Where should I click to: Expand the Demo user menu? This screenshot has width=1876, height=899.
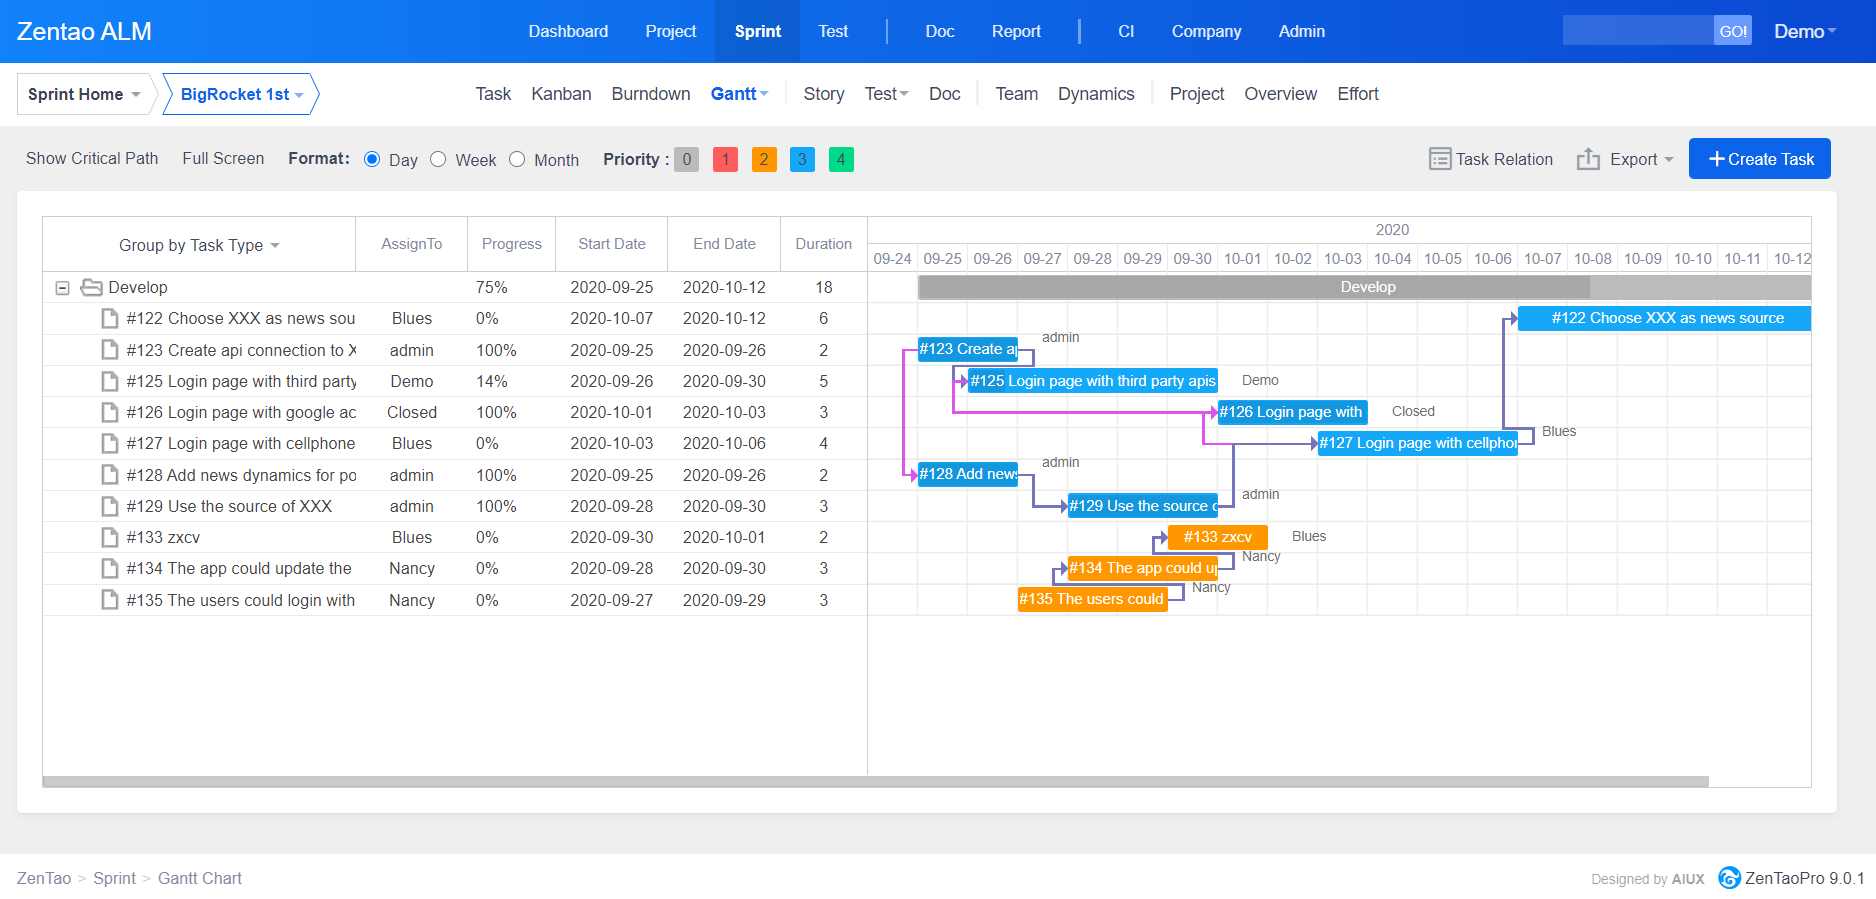[x=1804, y=32]
